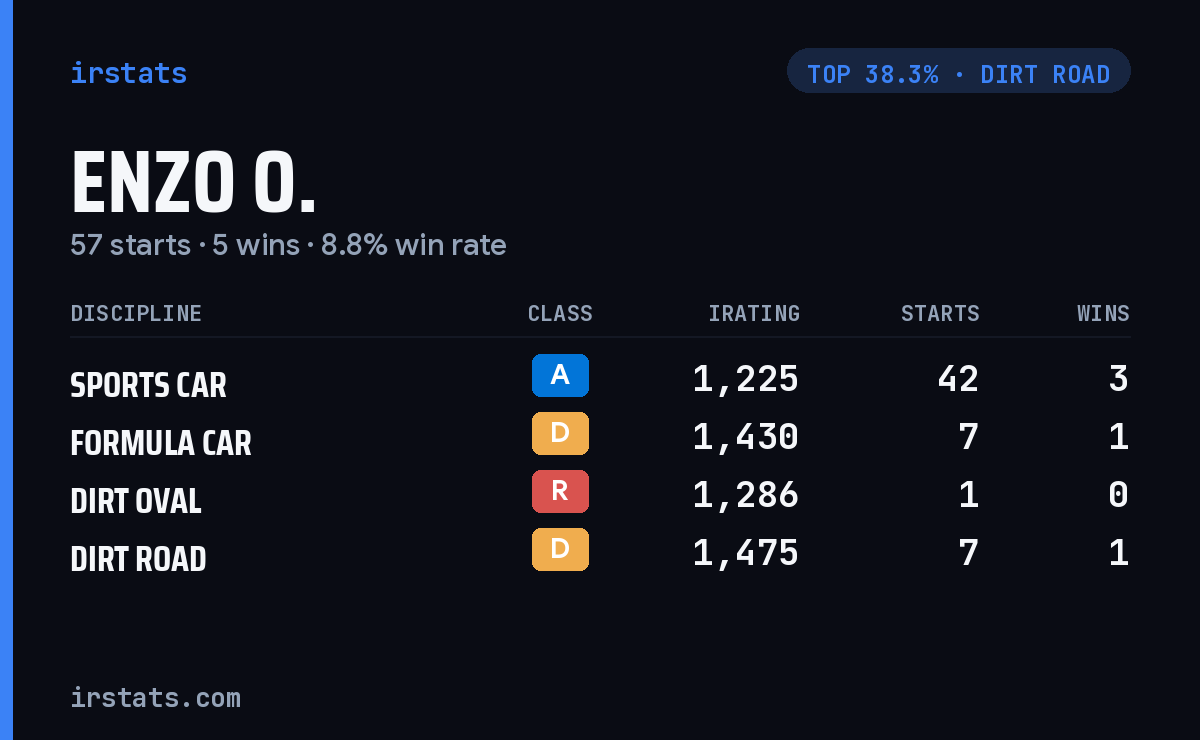Sort by the iRating column header
The image size is (1200, 740).
pyautogui.click(x=754, y=314)
